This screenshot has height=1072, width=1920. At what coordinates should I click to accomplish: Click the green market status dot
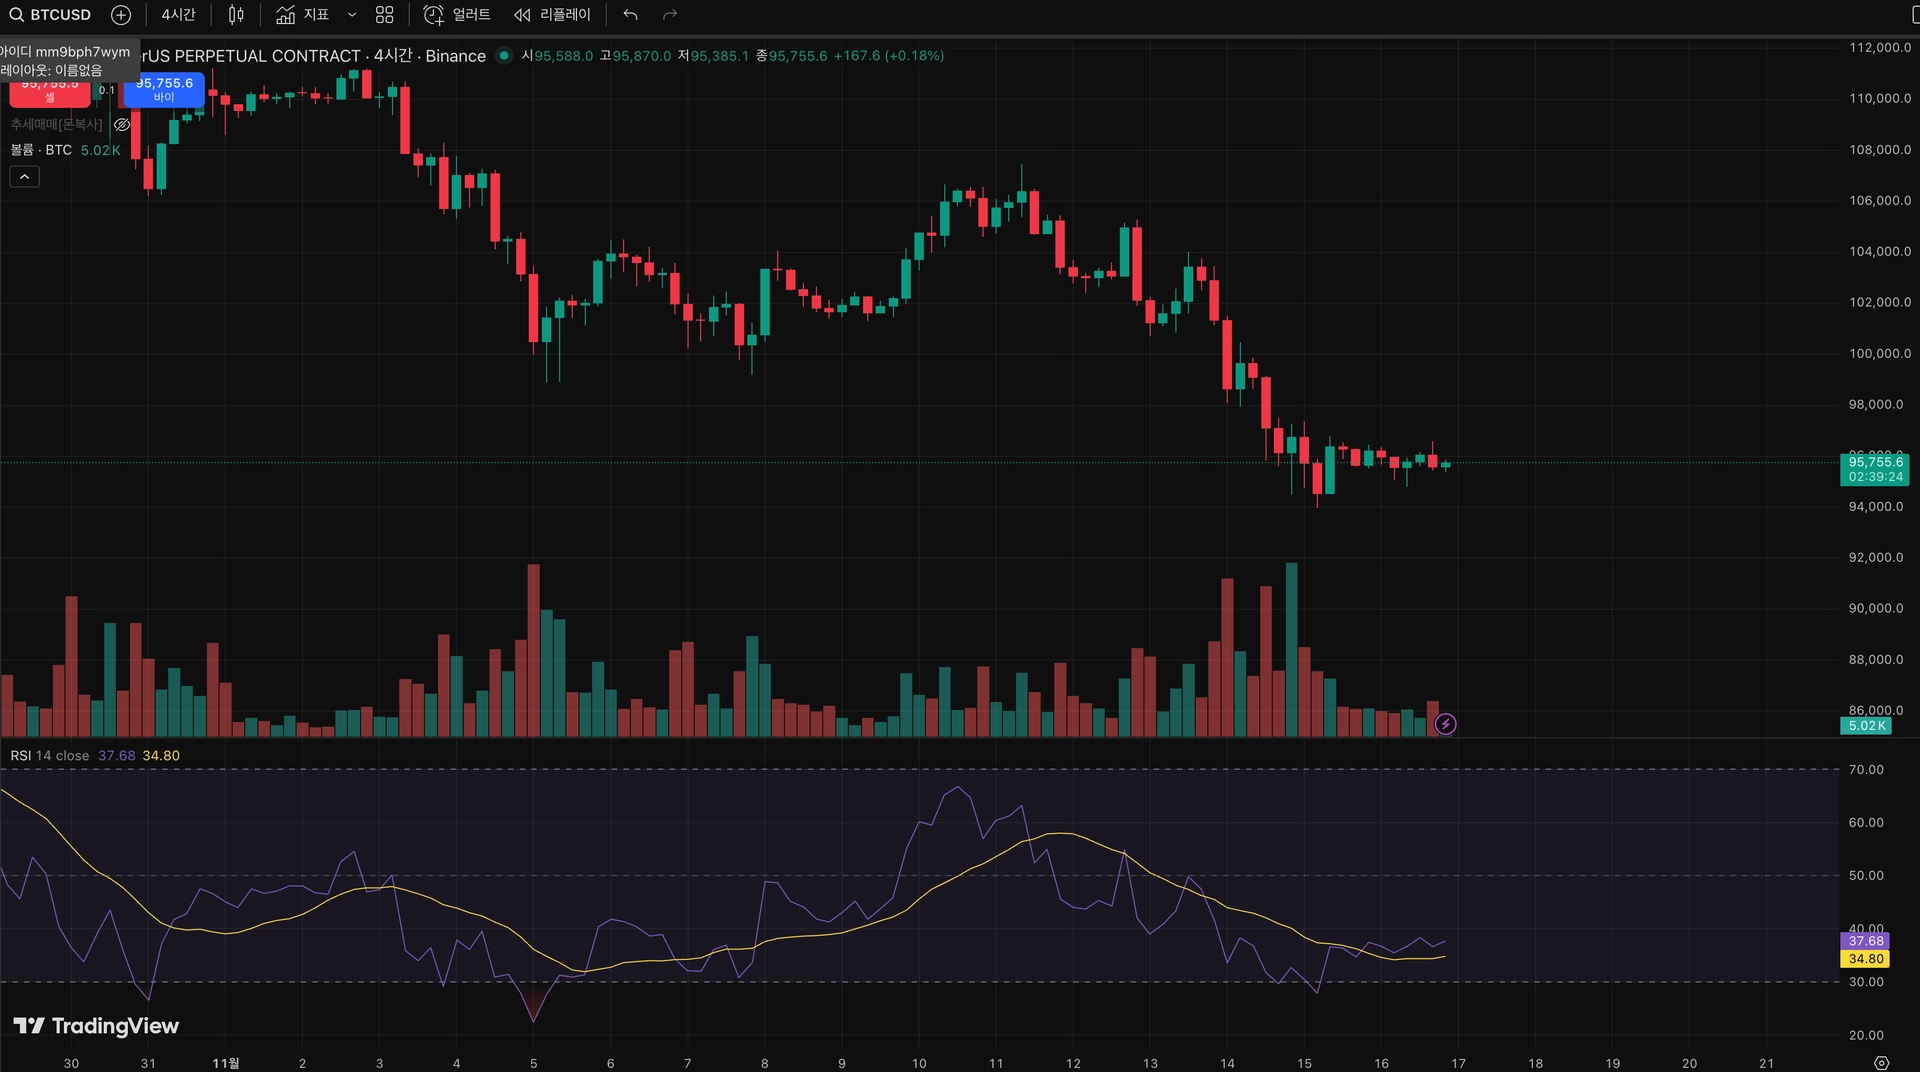[x=504, y=56]
